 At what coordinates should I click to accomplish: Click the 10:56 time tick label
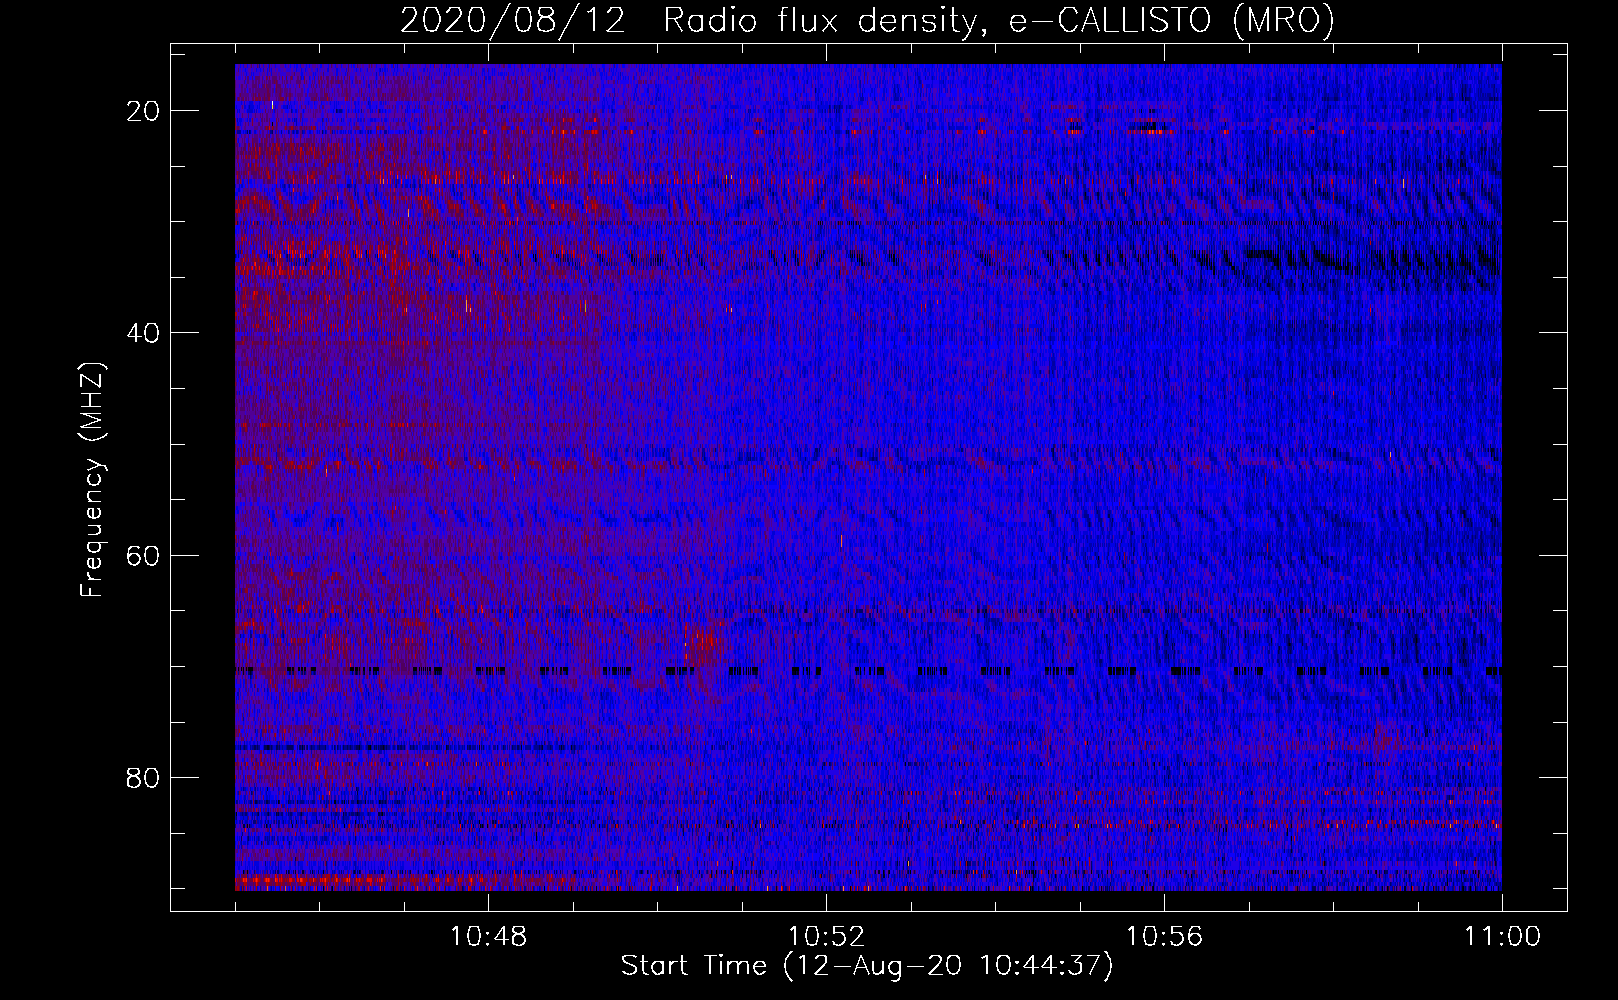point(1164,937)
